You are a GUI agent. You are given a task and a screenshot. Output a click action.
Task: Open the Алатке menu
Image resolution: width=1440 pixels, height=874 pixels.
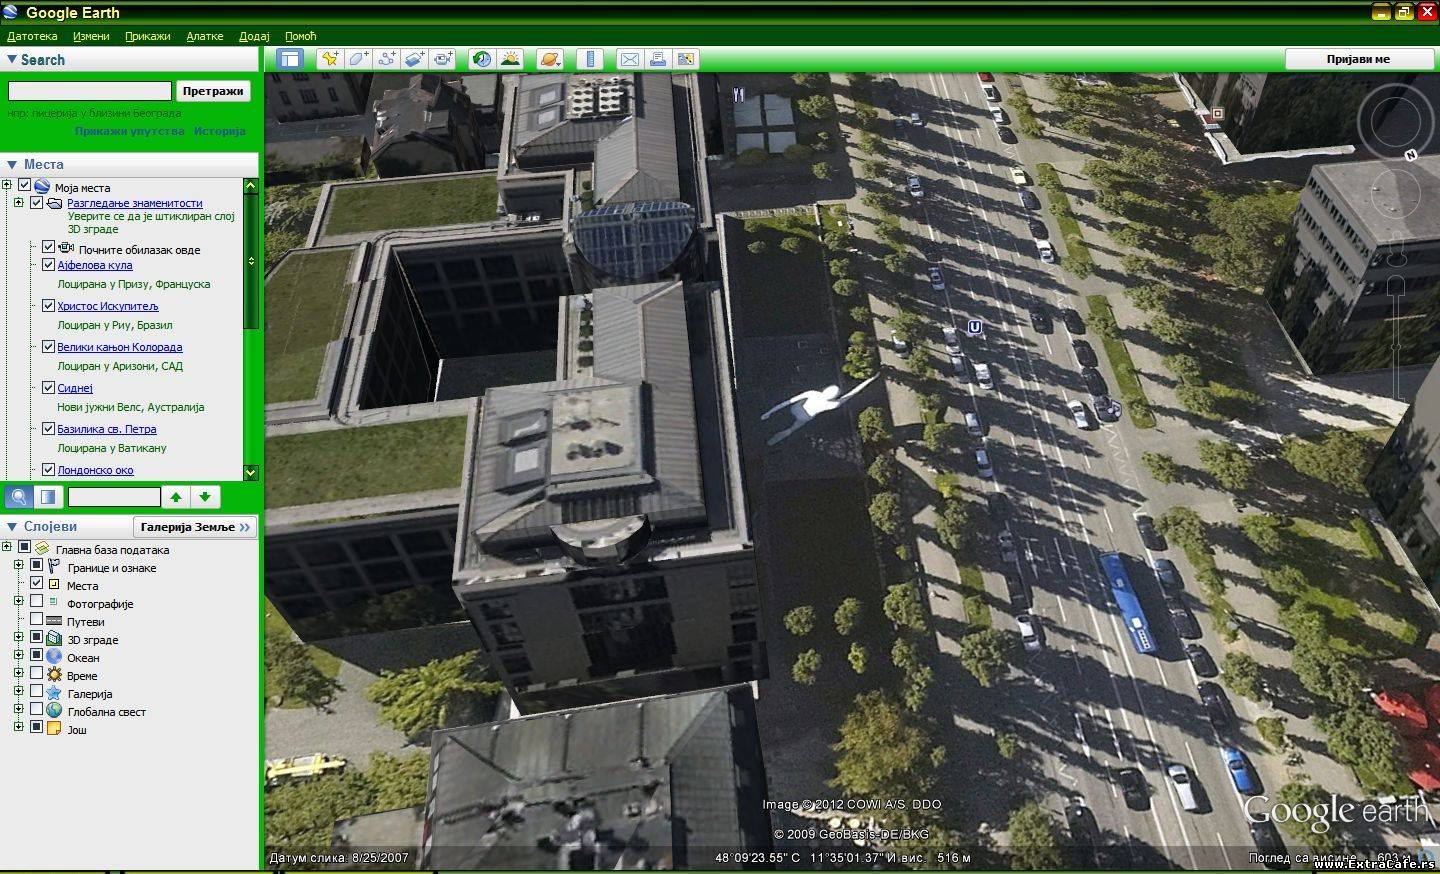click(205, 36)
